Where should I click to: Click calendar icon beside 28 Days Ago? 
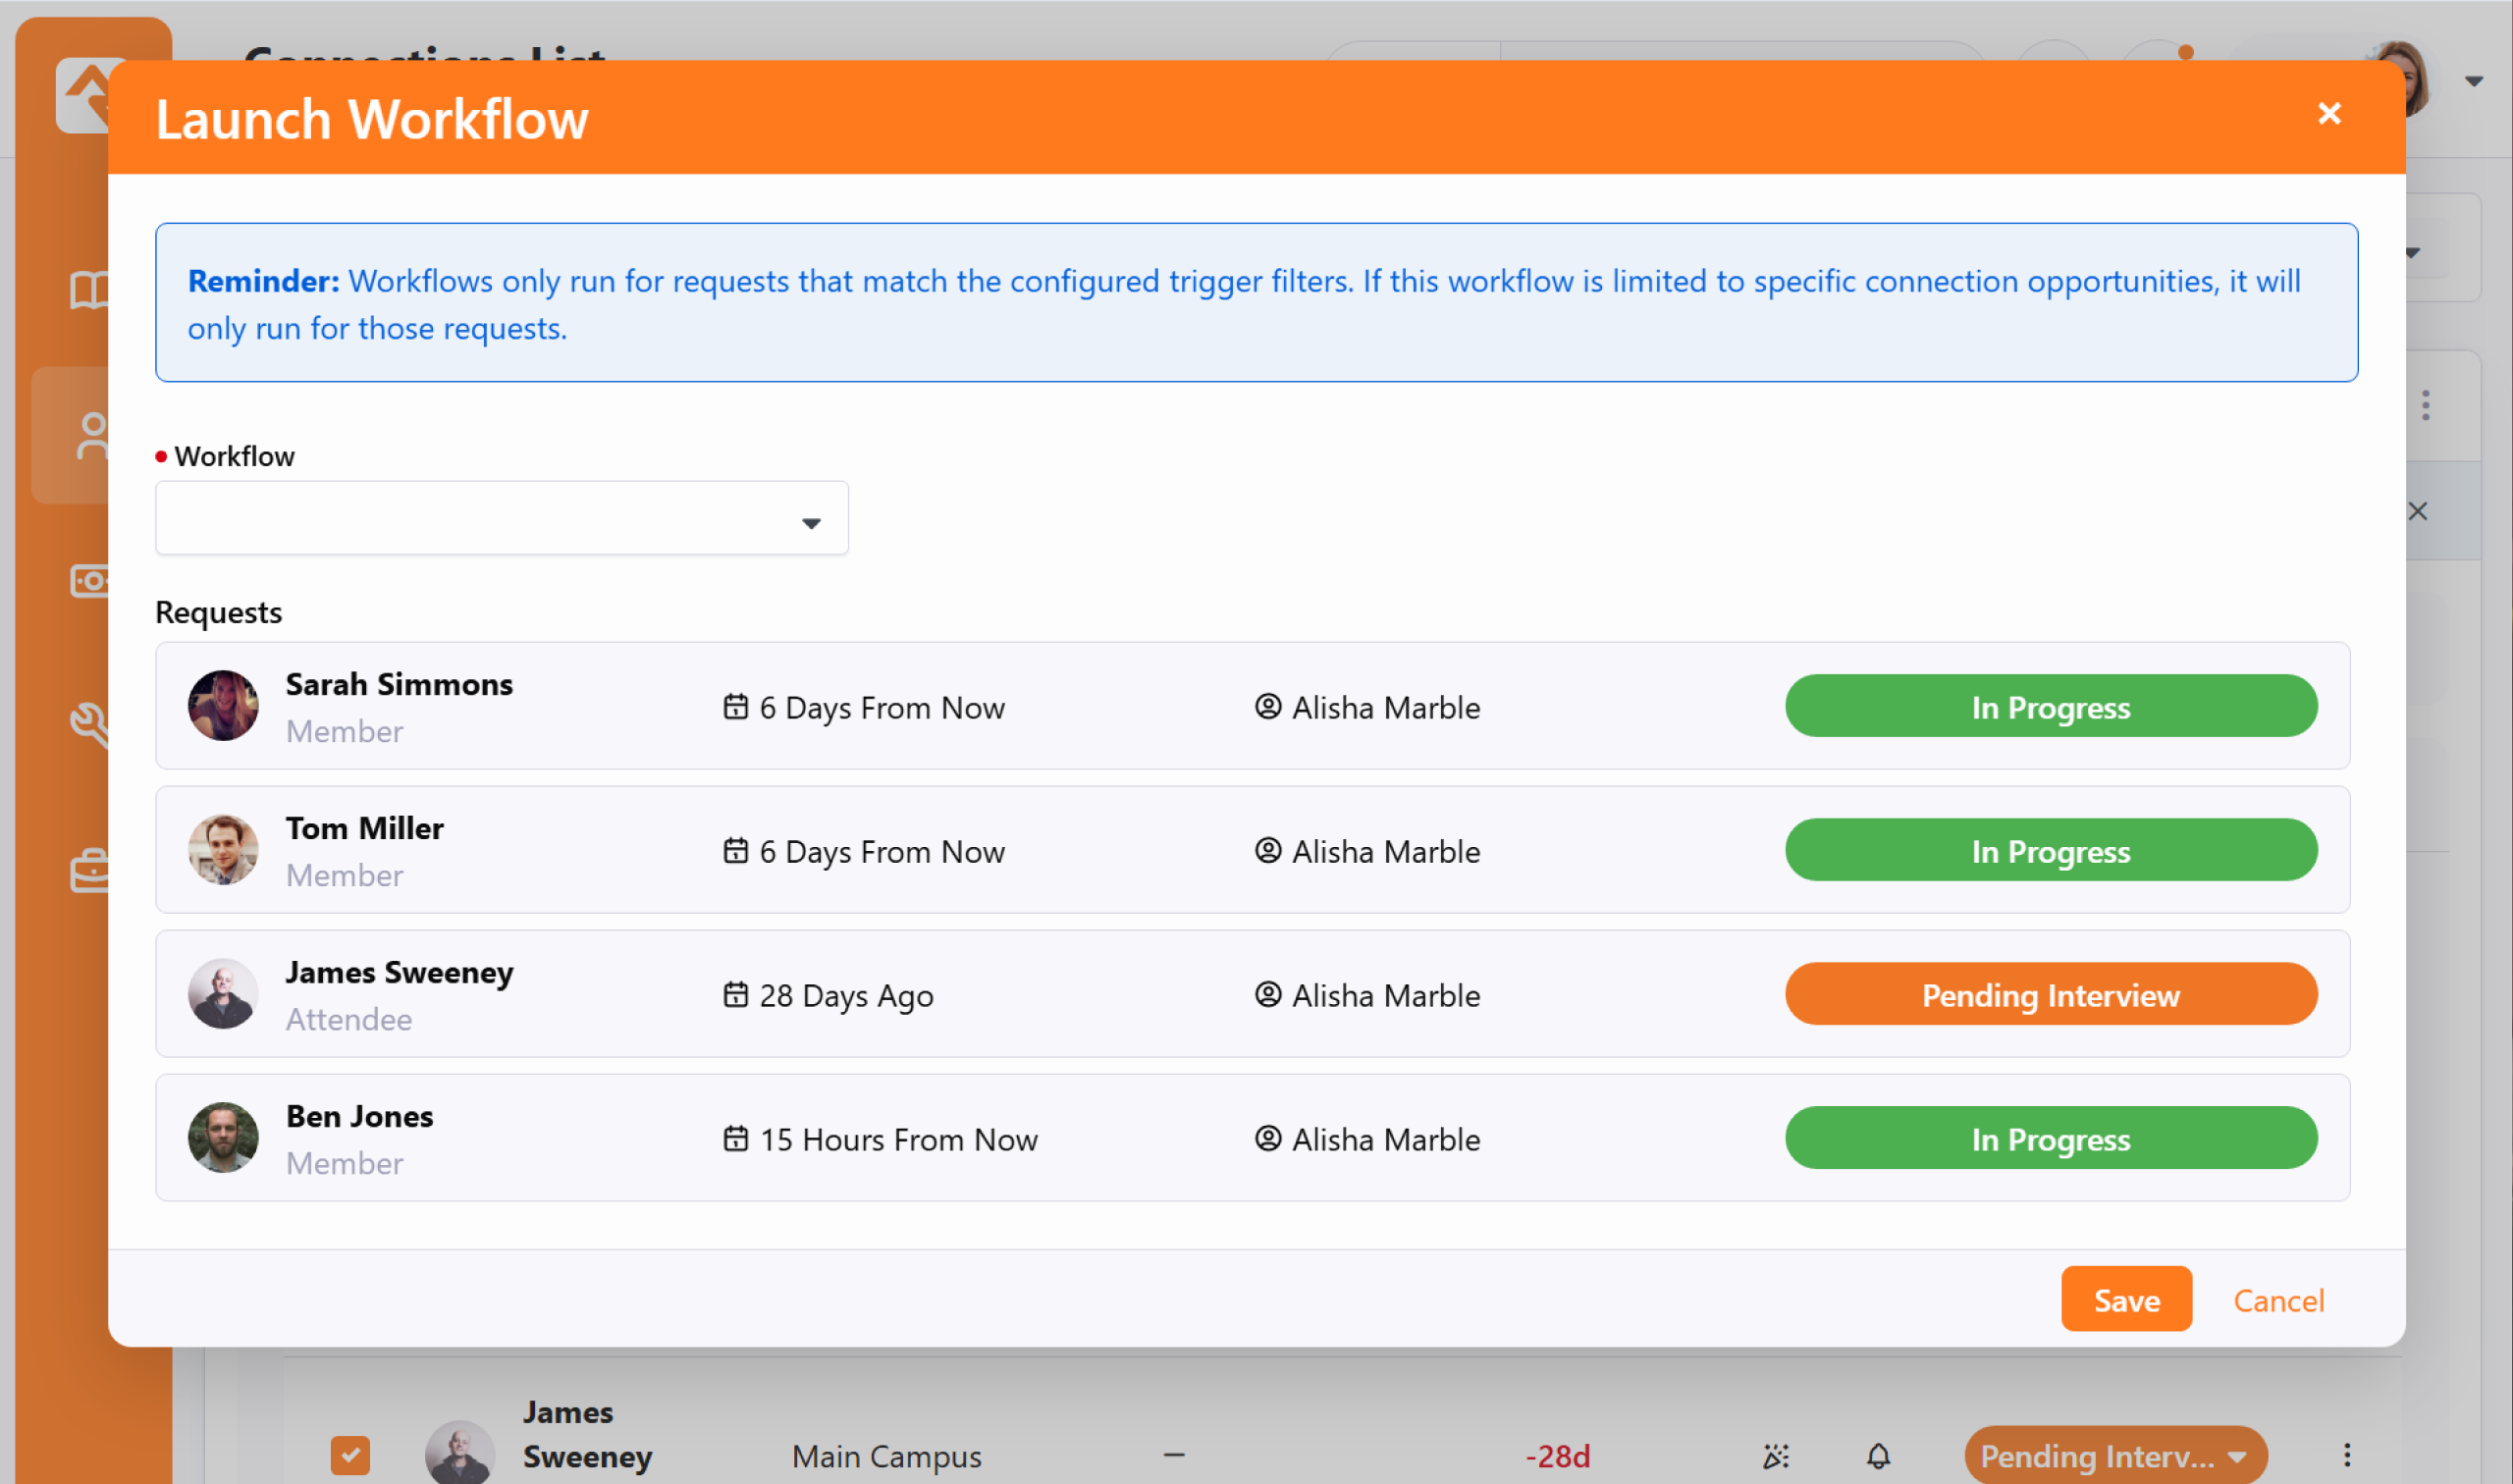coord(735,994)
